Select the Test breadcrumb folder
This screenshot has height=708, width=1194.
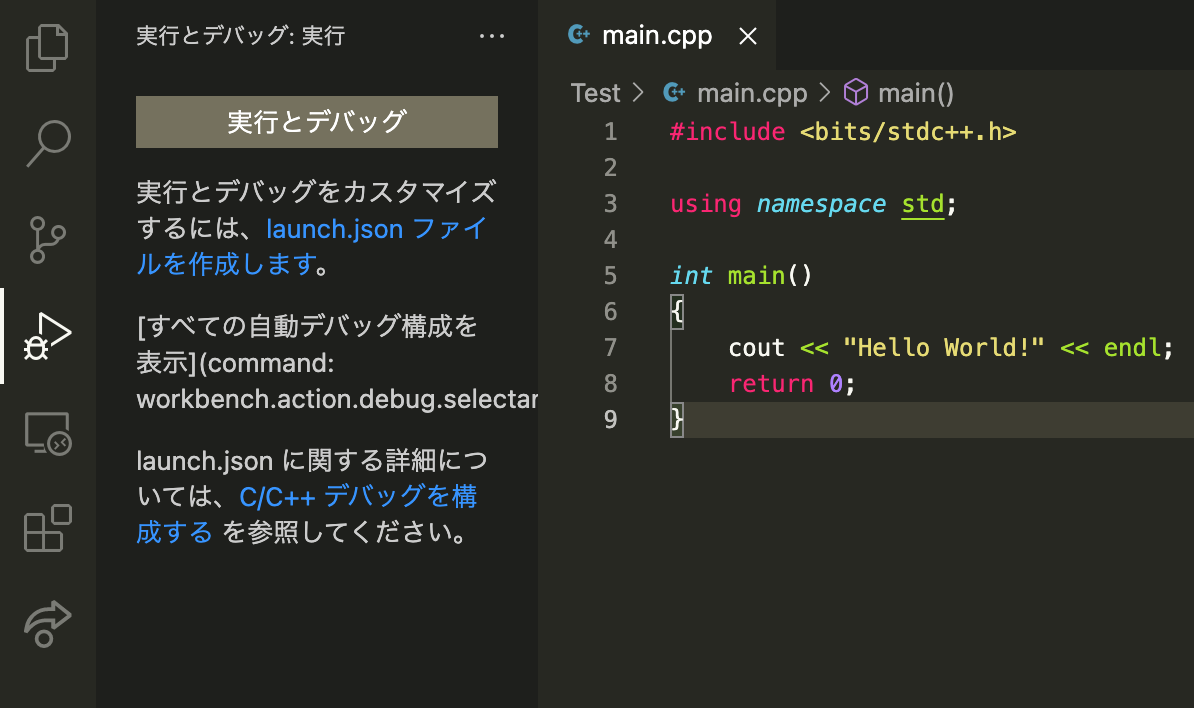(x=595, y=93)
